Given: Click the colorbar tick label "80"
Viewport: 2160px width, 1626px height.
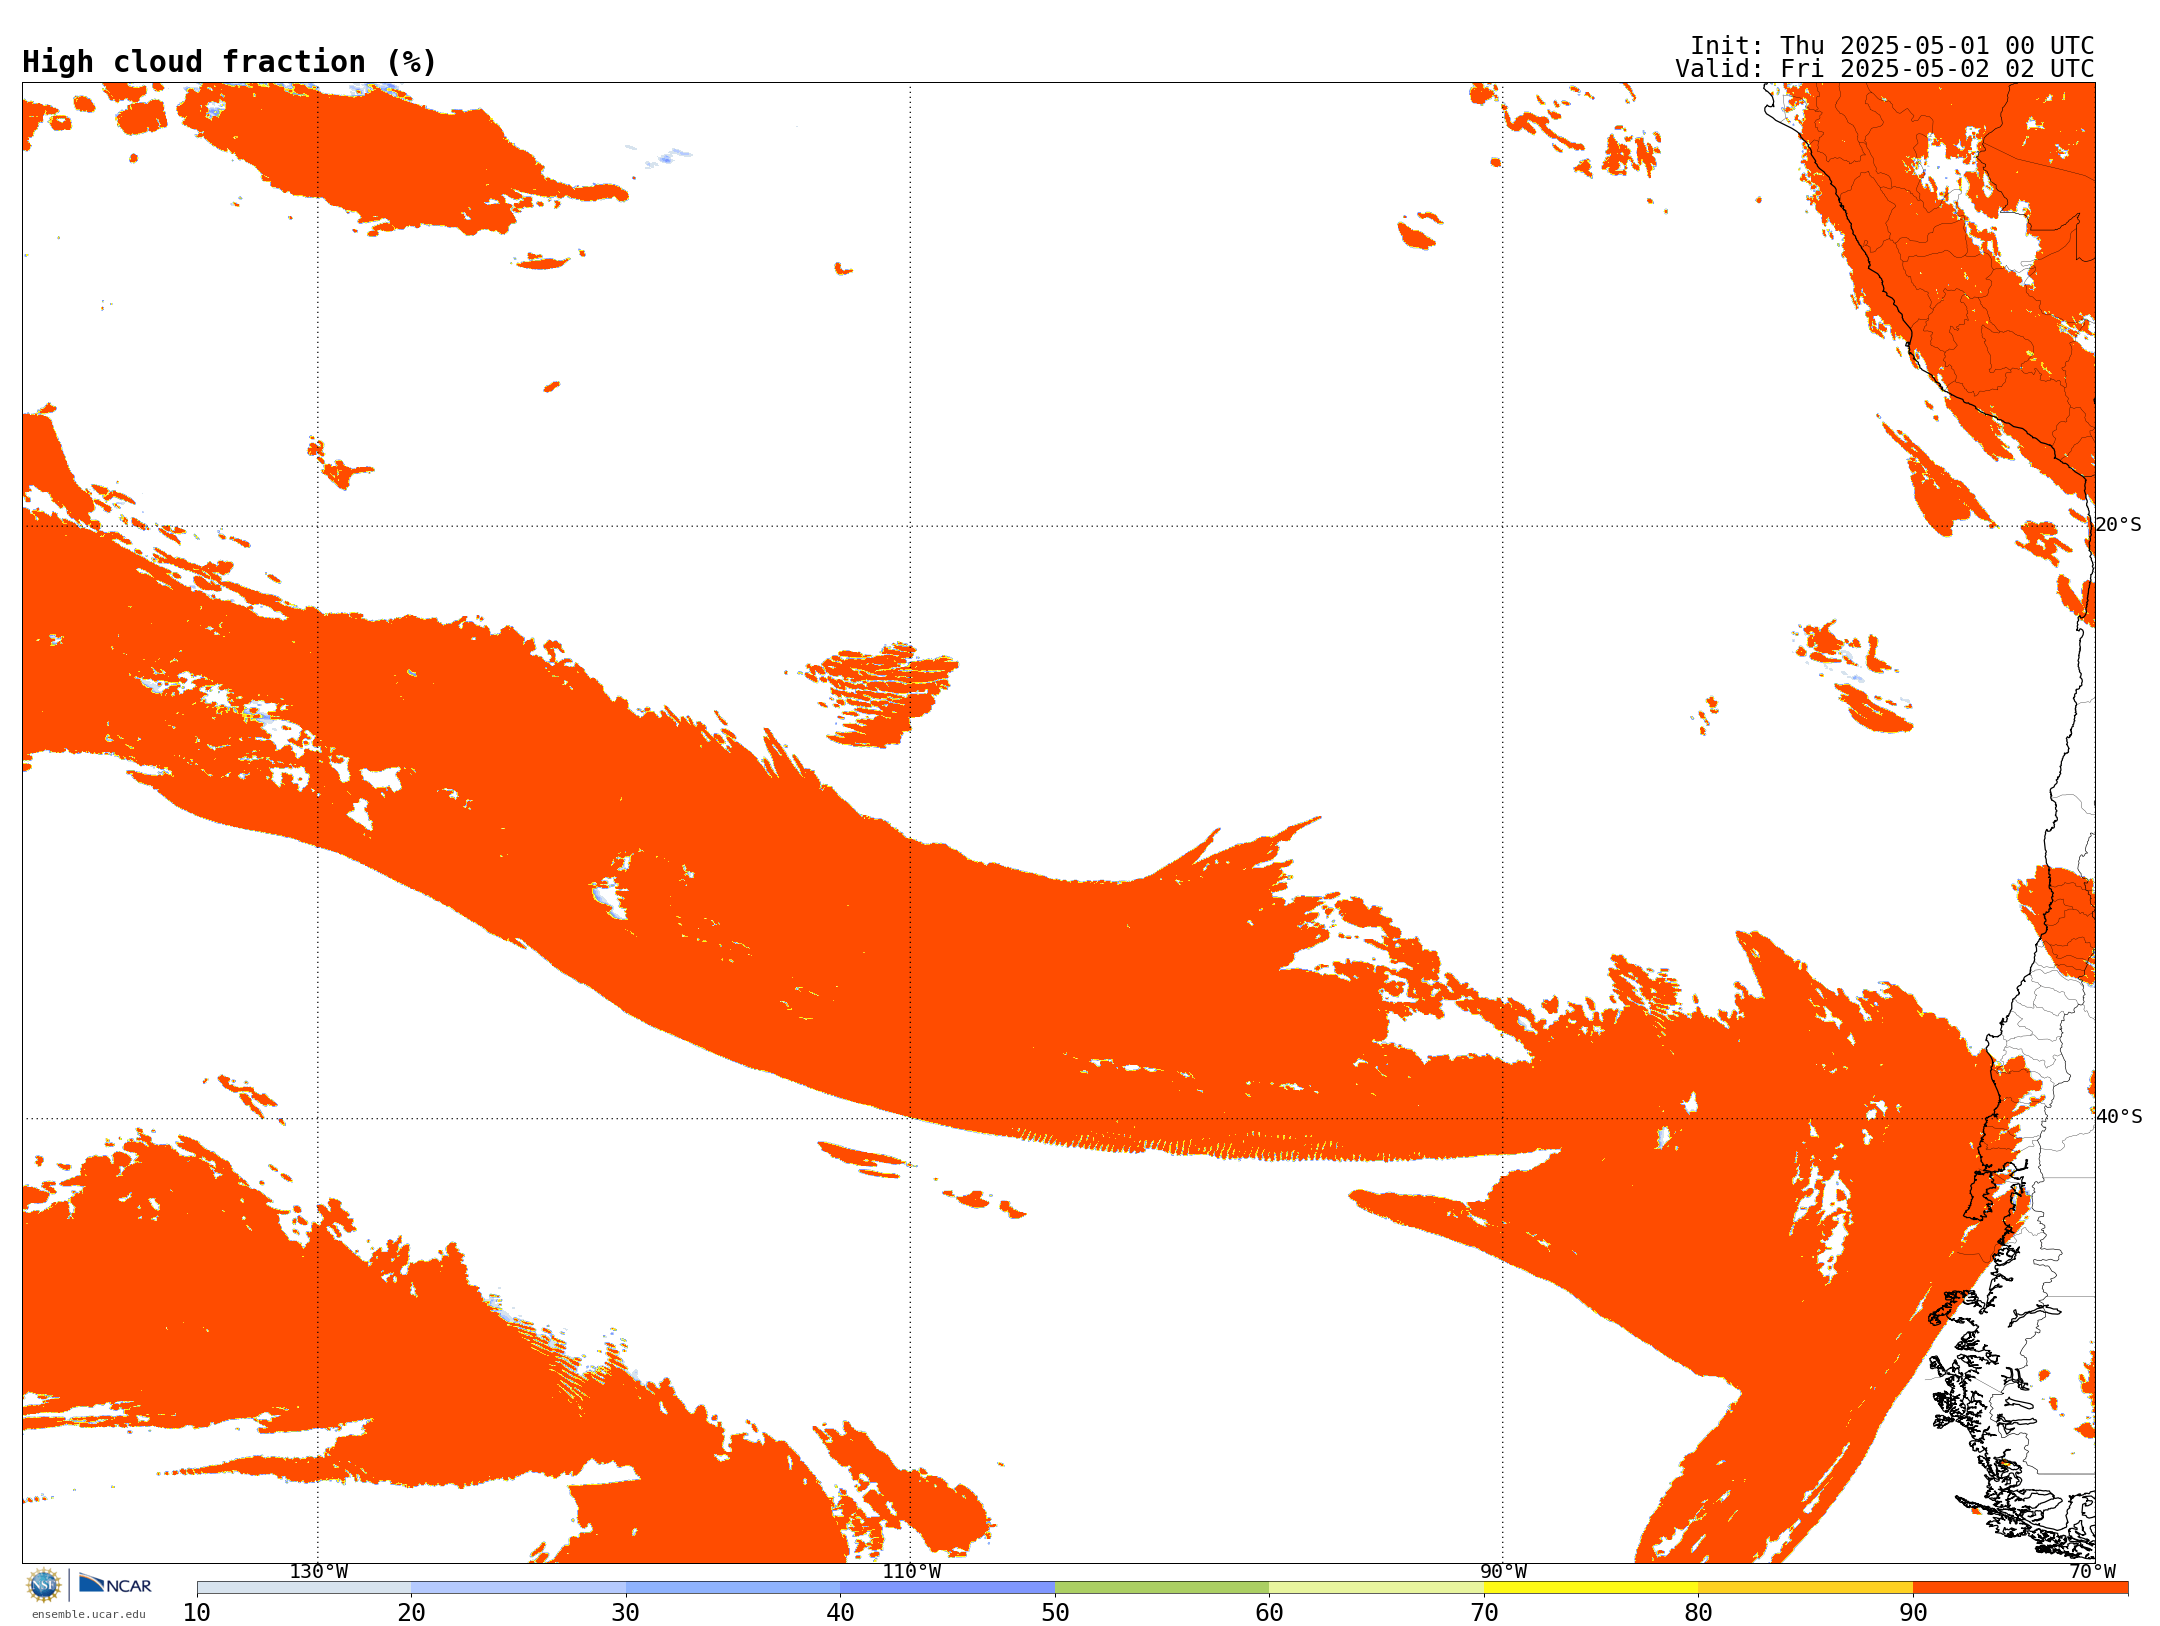Looking at the screenshot, I should (x=1698, y=1613).
